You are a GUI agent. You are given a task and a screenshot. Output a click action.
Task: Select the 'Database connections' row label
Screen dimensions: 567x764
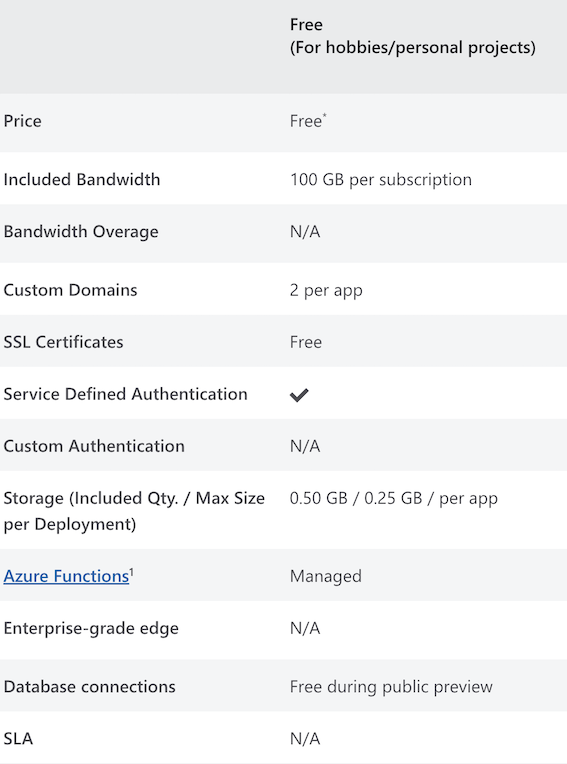point(89,687)
